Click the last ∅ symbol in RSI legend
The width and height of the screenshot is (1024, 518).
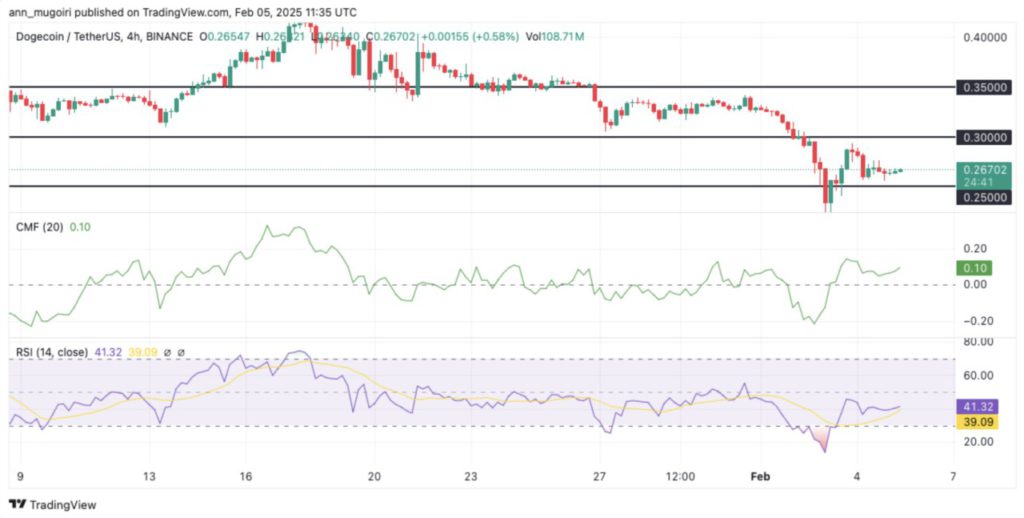pos(181,353)
